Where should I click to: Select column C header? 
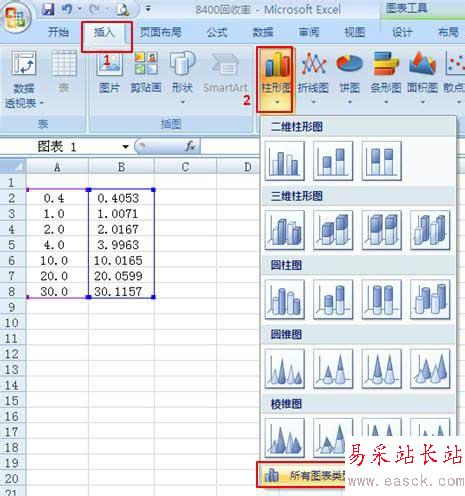tap(186, 166)
